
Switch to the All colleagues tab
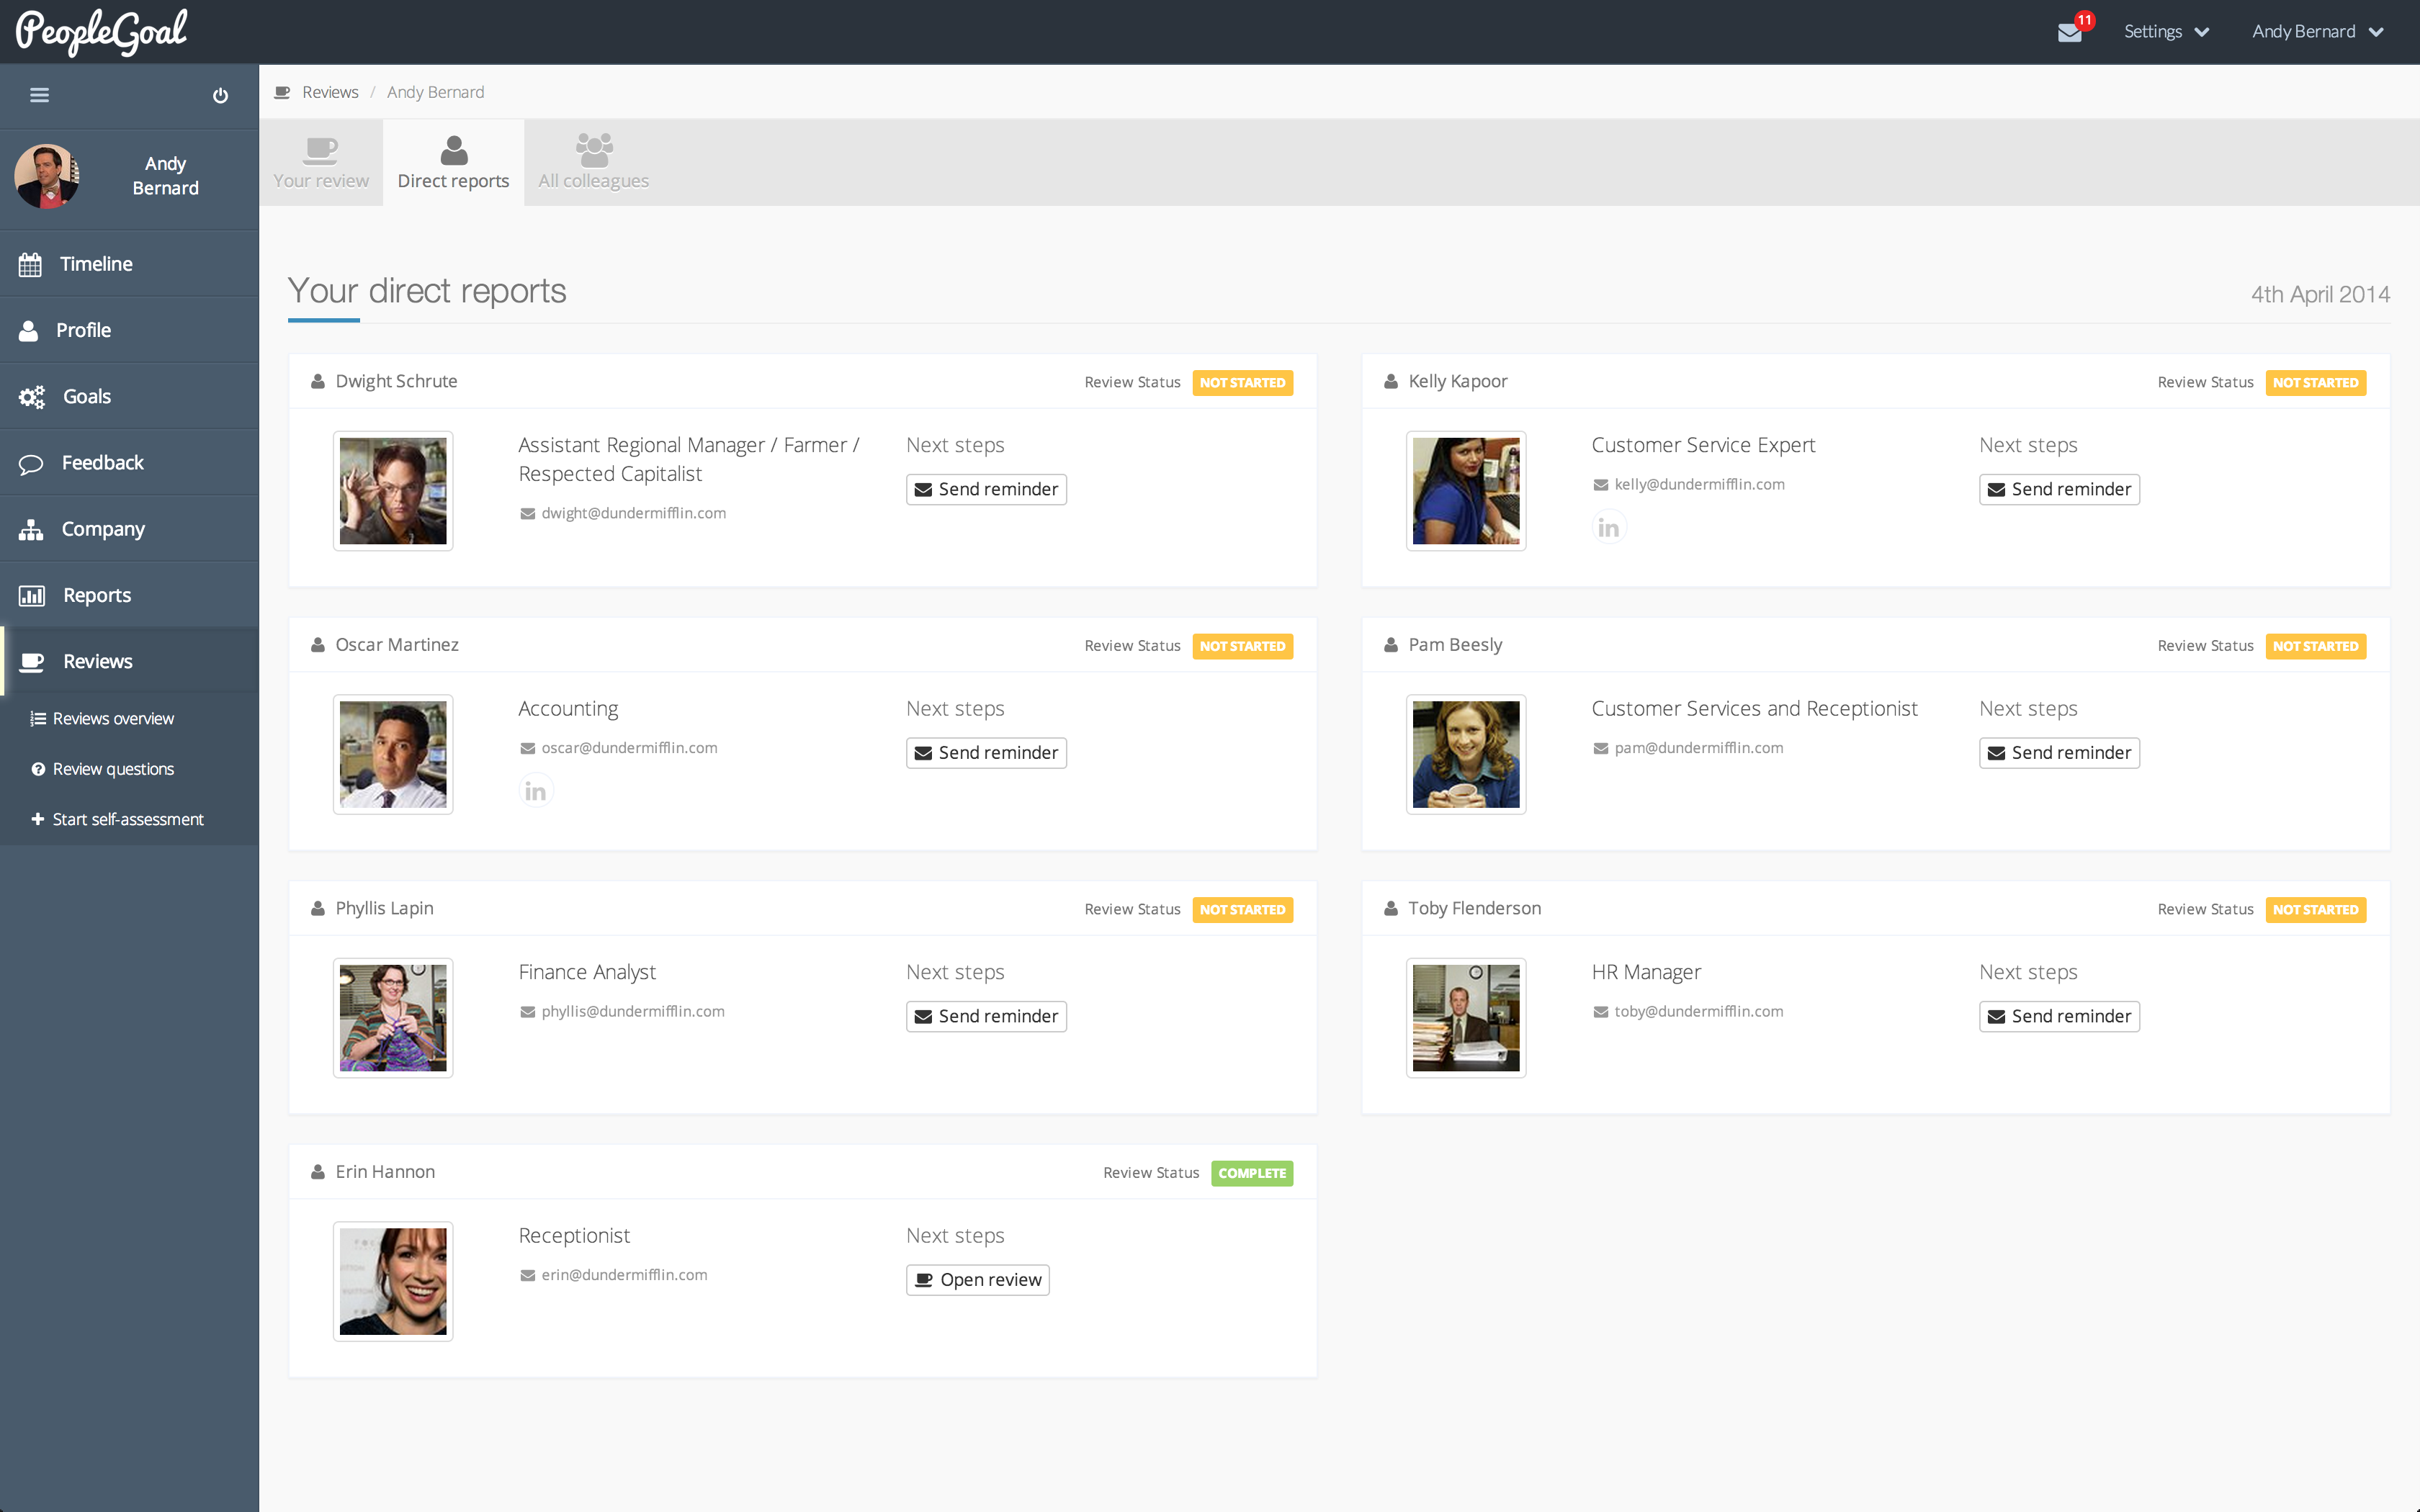click(593, 162)
